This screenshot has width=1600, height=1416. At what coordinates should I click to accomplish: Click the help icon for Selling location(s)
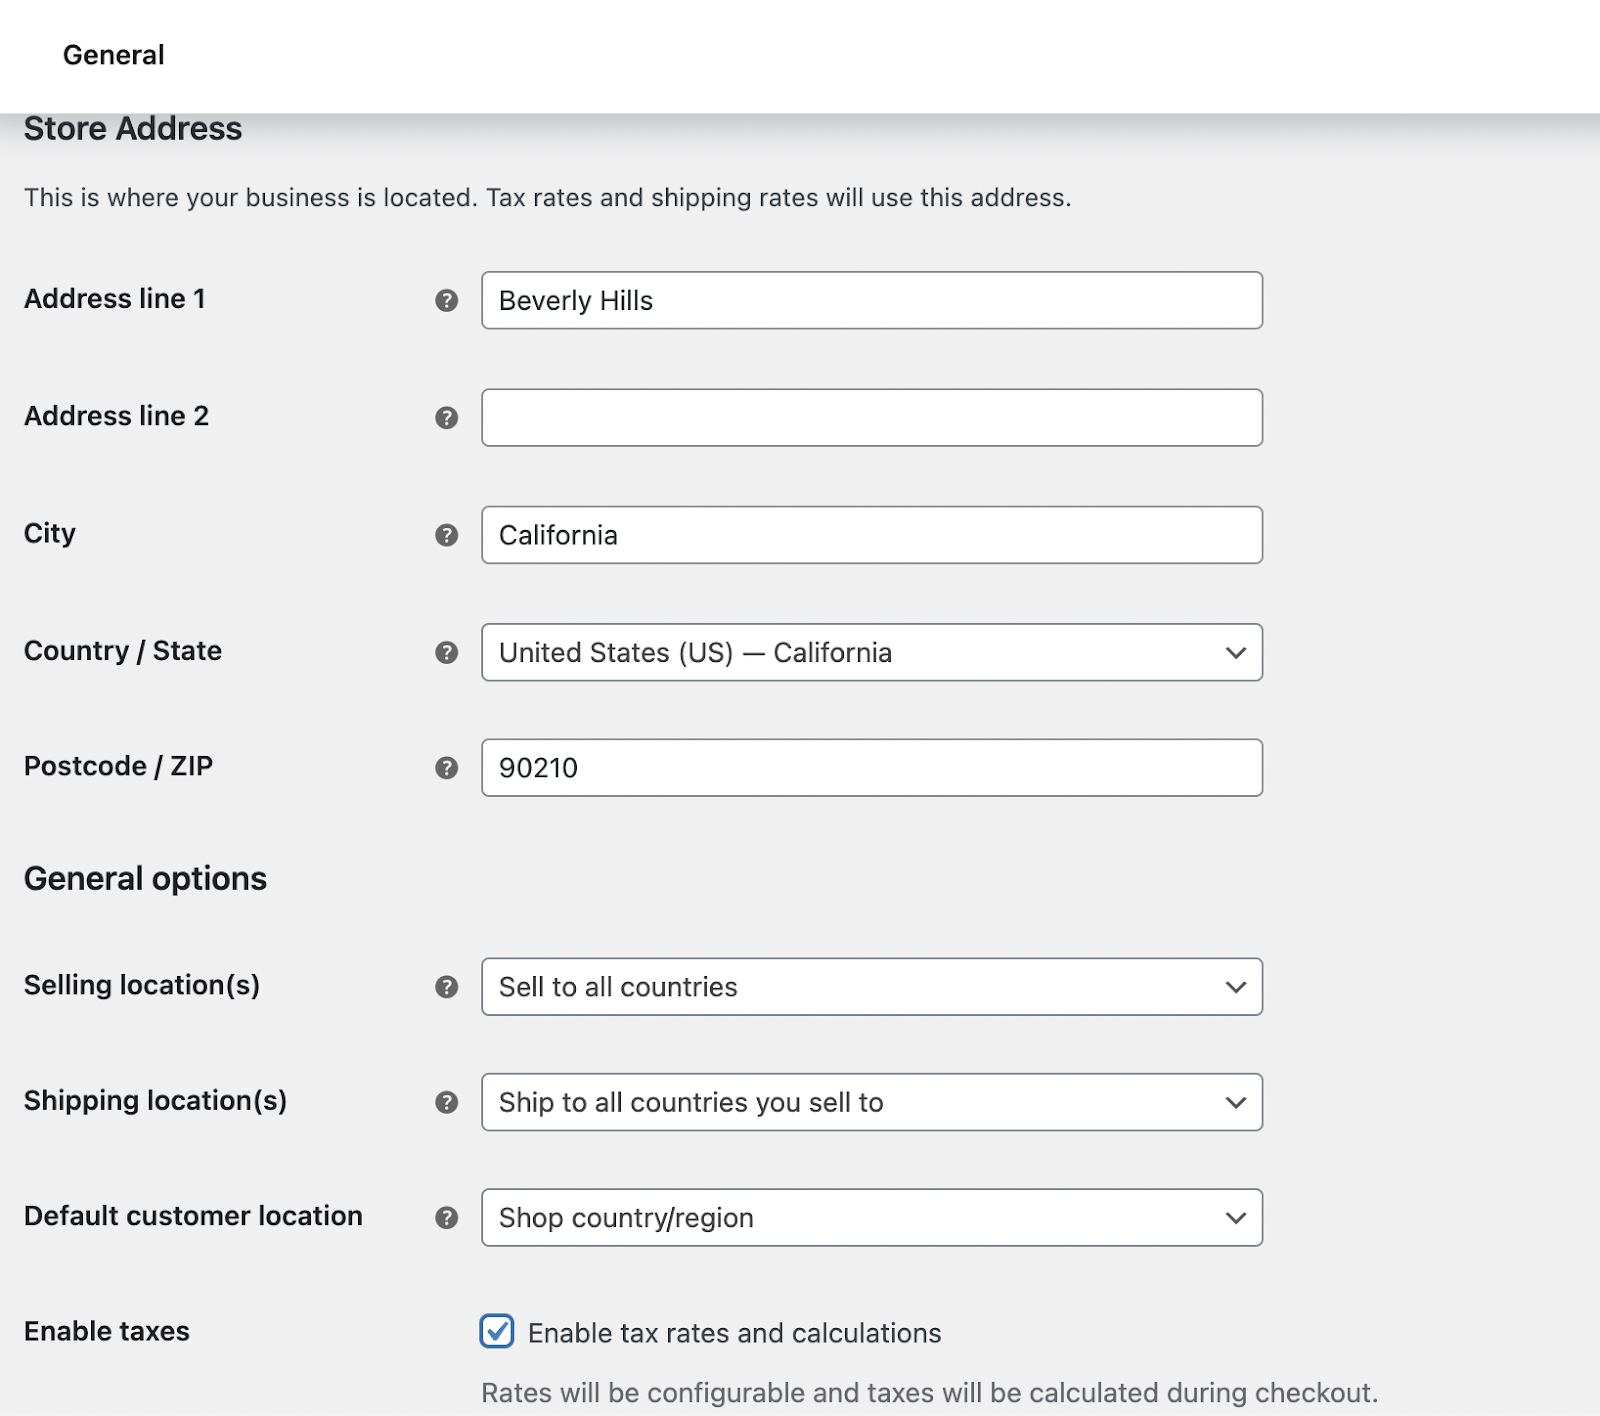point(447,987)
